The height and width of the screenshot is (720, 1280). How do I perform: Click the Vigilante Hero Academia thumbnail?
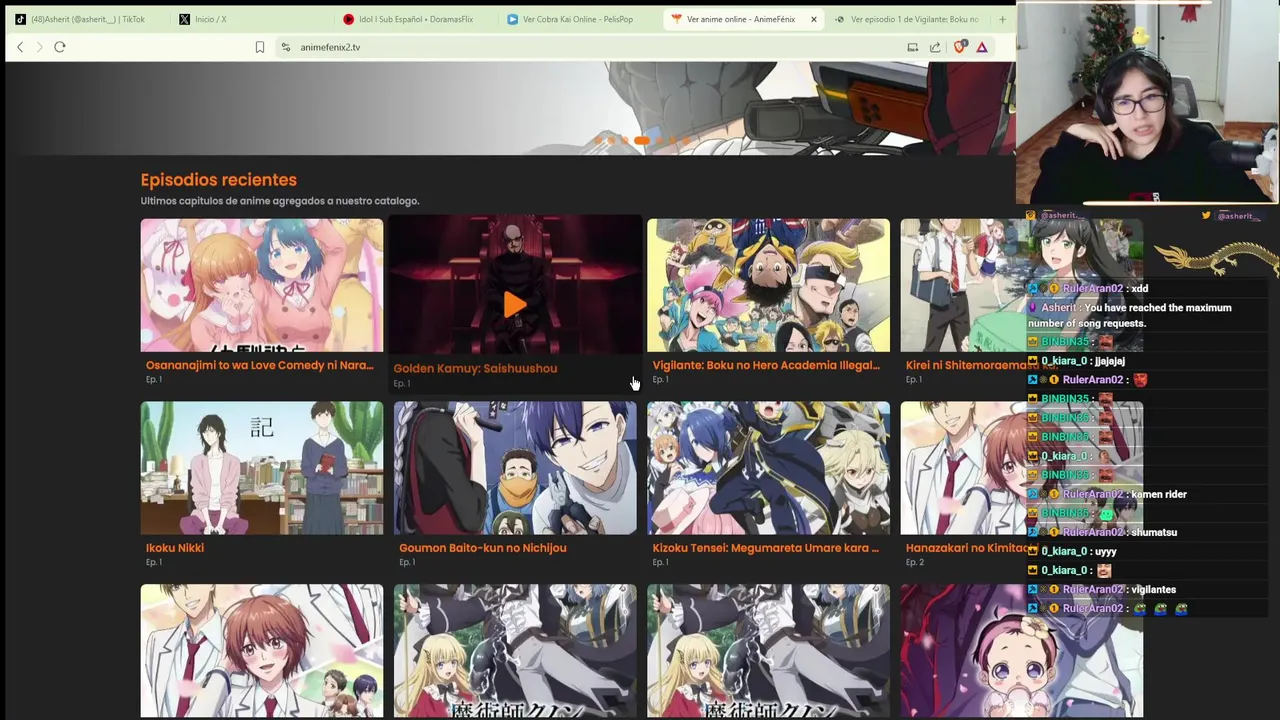pyautogui.click(x=768, y=286)
